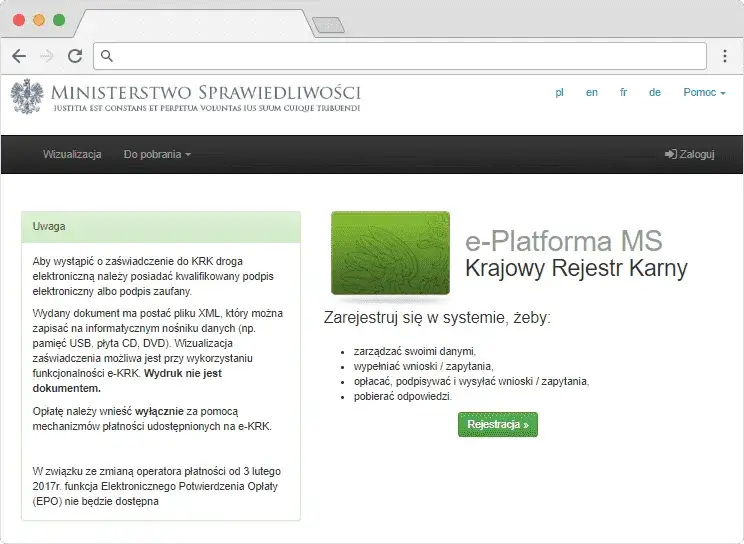This screenshot has height=544, width=744.
Task: Click the green e-Platforma eagle card image
Action: 391,253
